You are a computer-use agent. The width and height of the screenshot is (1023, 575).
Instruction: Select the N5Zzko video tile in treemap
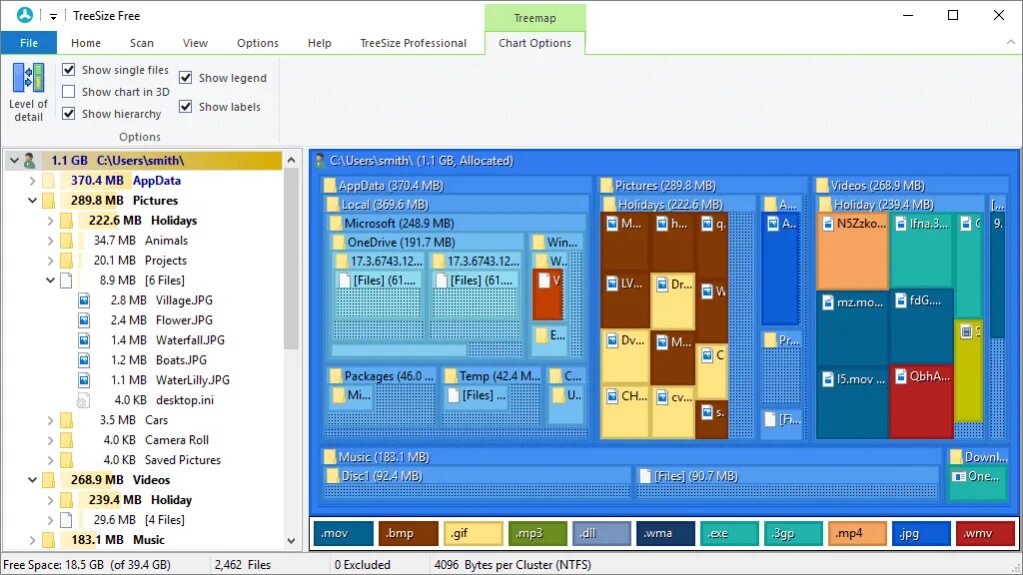[x=852, y=251]
